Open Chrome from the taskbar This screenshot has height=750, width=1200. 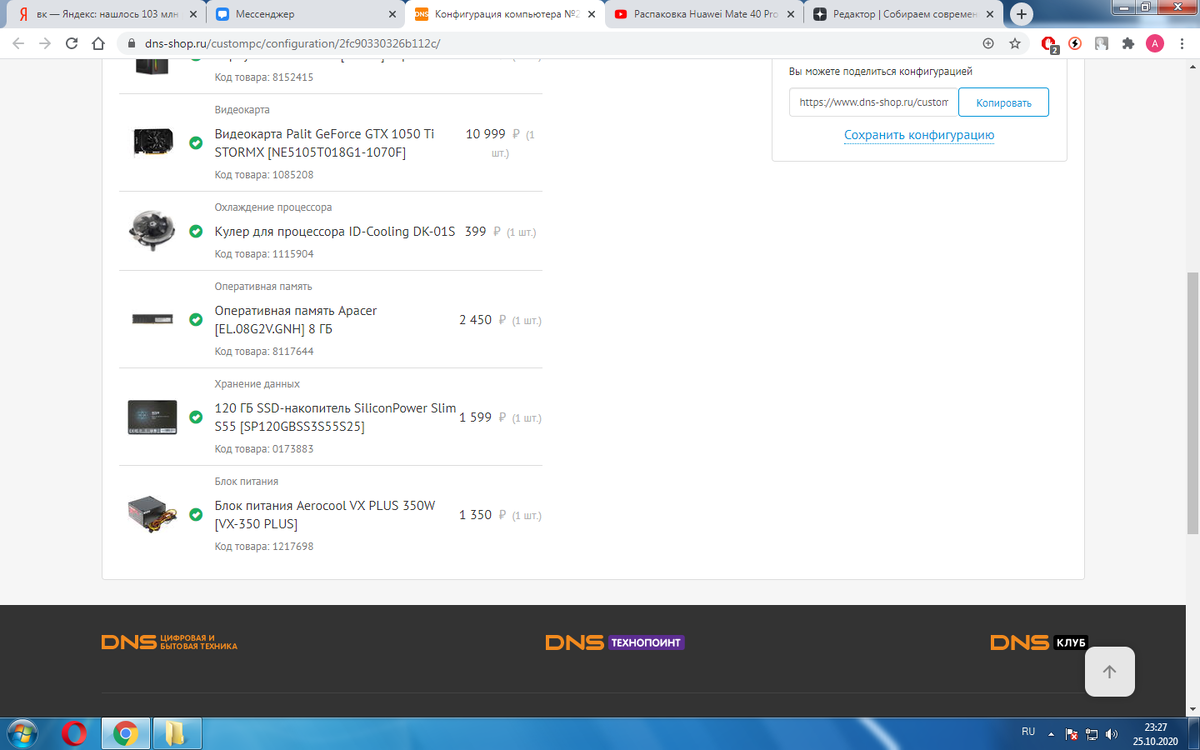(125, 733)
